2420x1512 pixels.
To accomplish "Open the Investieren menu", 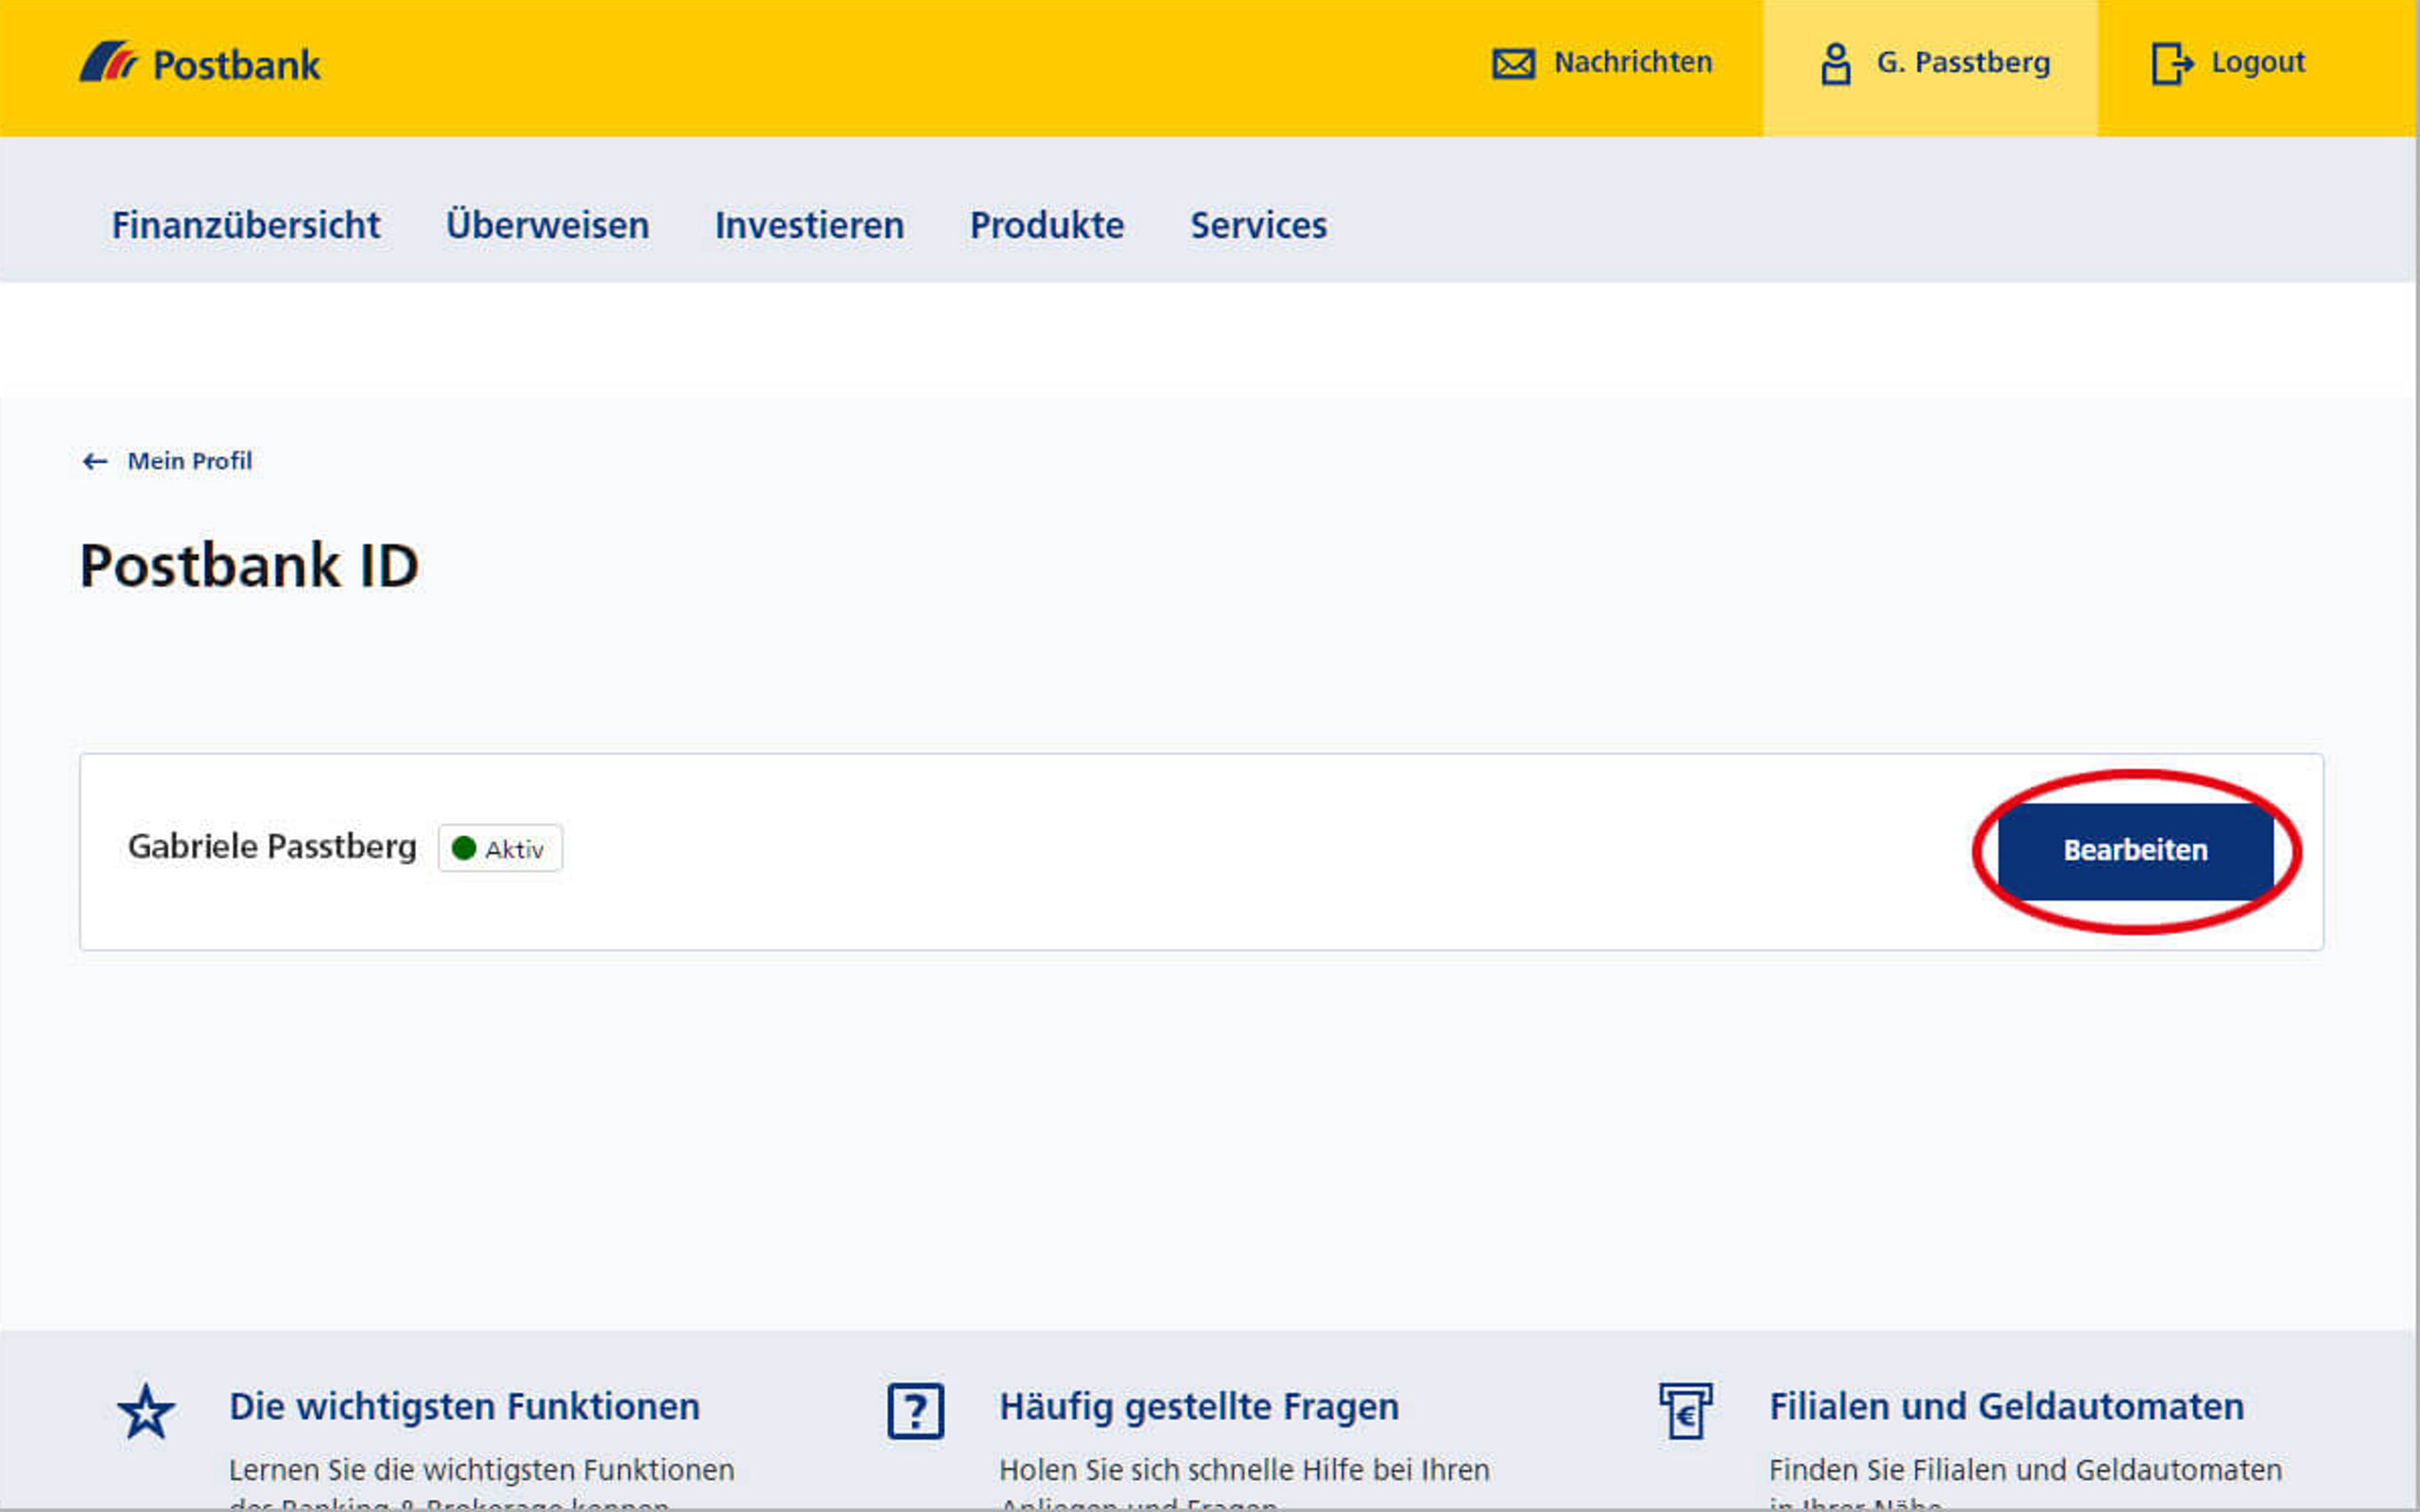I will pyautogui.click(x=809, y=225).
